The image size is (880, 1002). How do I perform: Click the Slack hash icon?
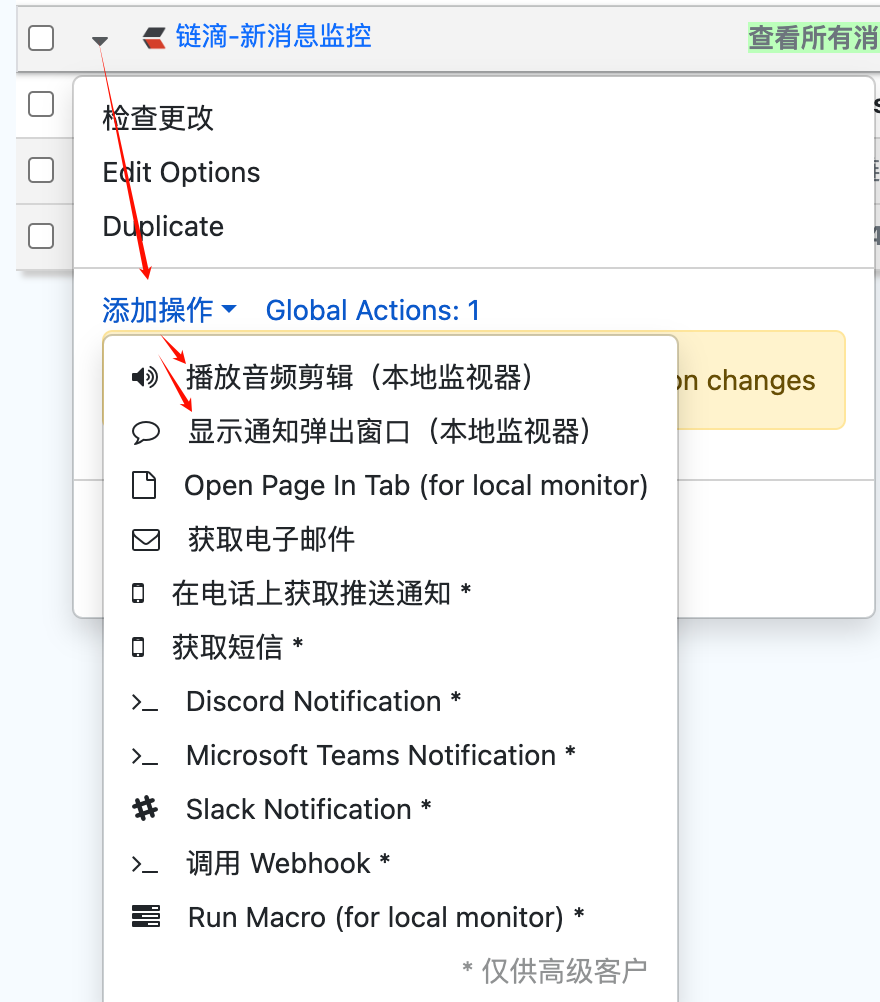coord(145,809)
